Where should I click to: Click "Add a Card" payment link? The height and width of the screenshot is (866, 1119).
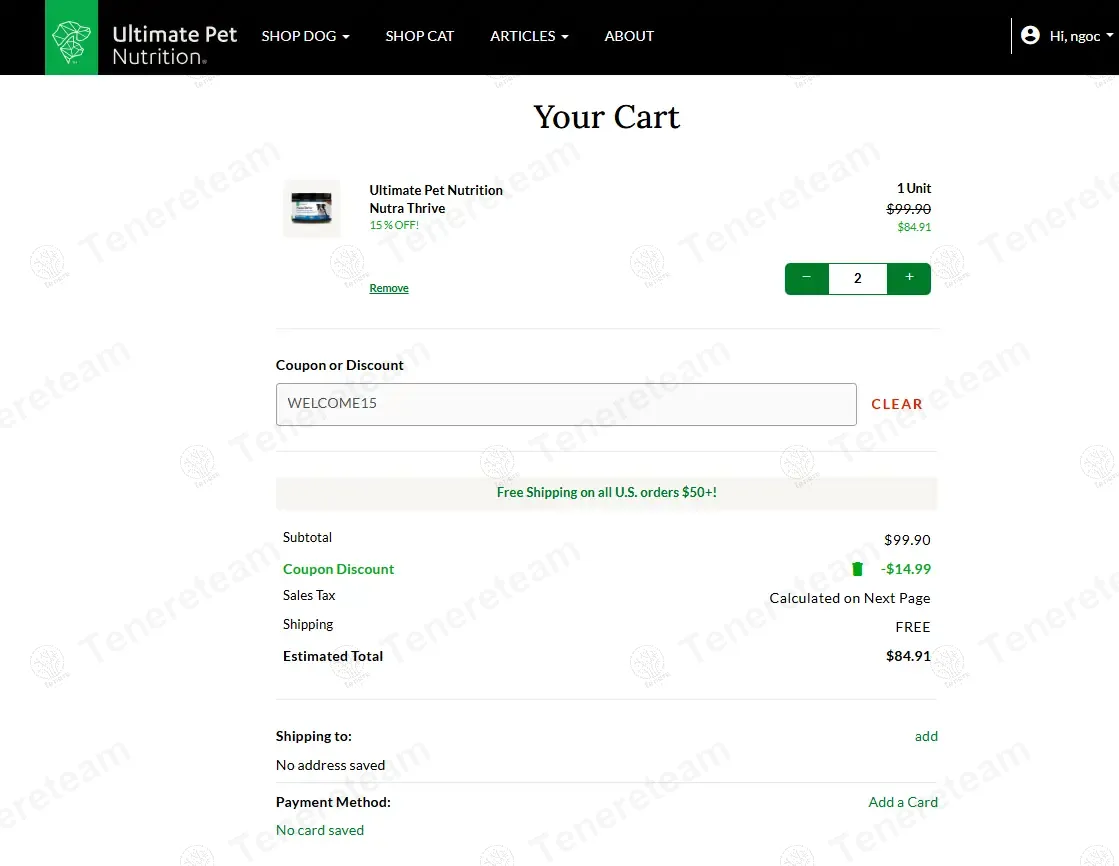[x=902, y=802]
